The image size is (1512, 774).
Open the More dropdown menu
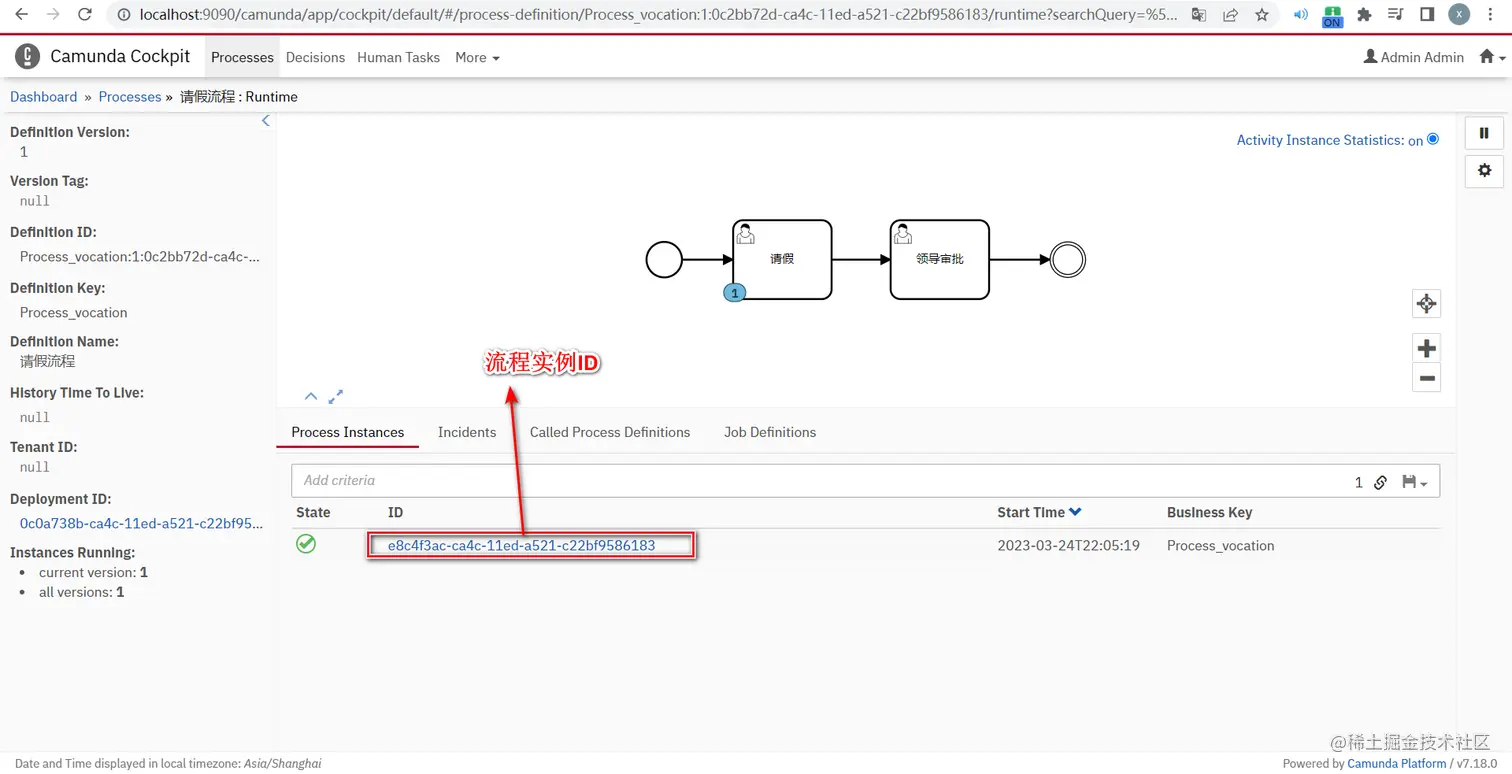pyautogui.click(x=477, y=57)
